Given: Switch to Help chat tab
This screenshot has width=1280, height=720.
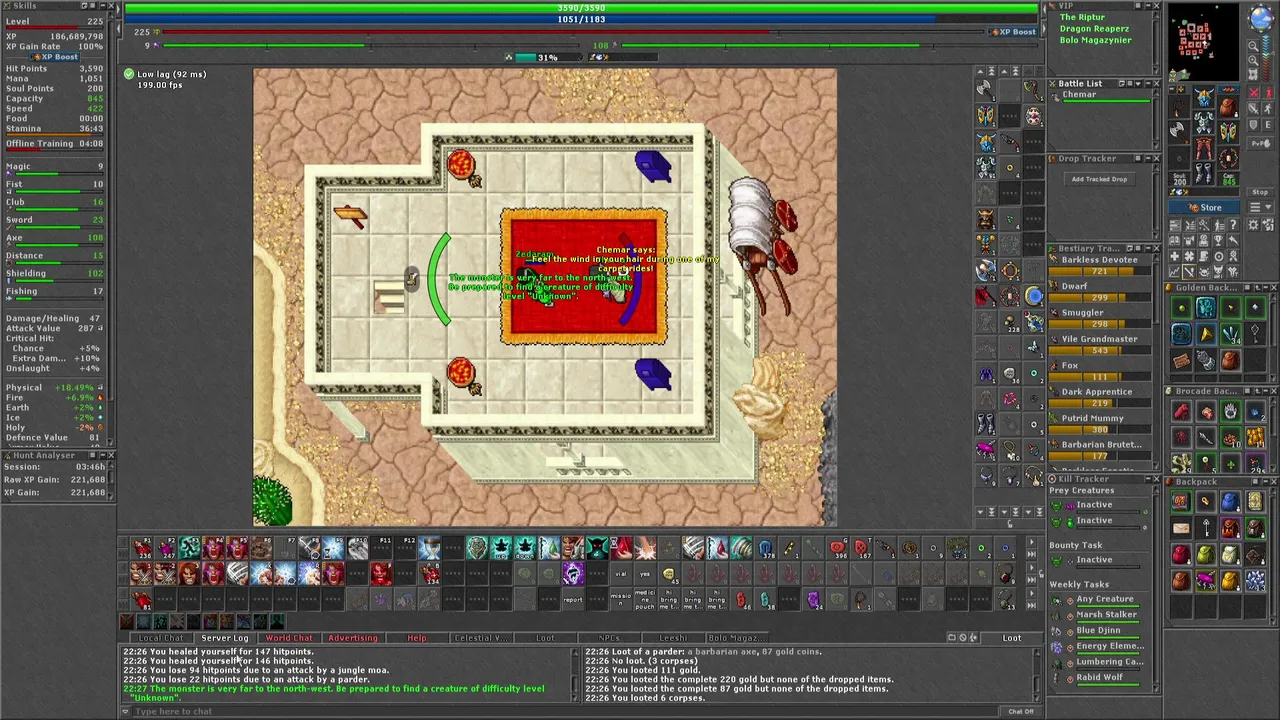Looking at the screenshot, I should click(417, 638).
